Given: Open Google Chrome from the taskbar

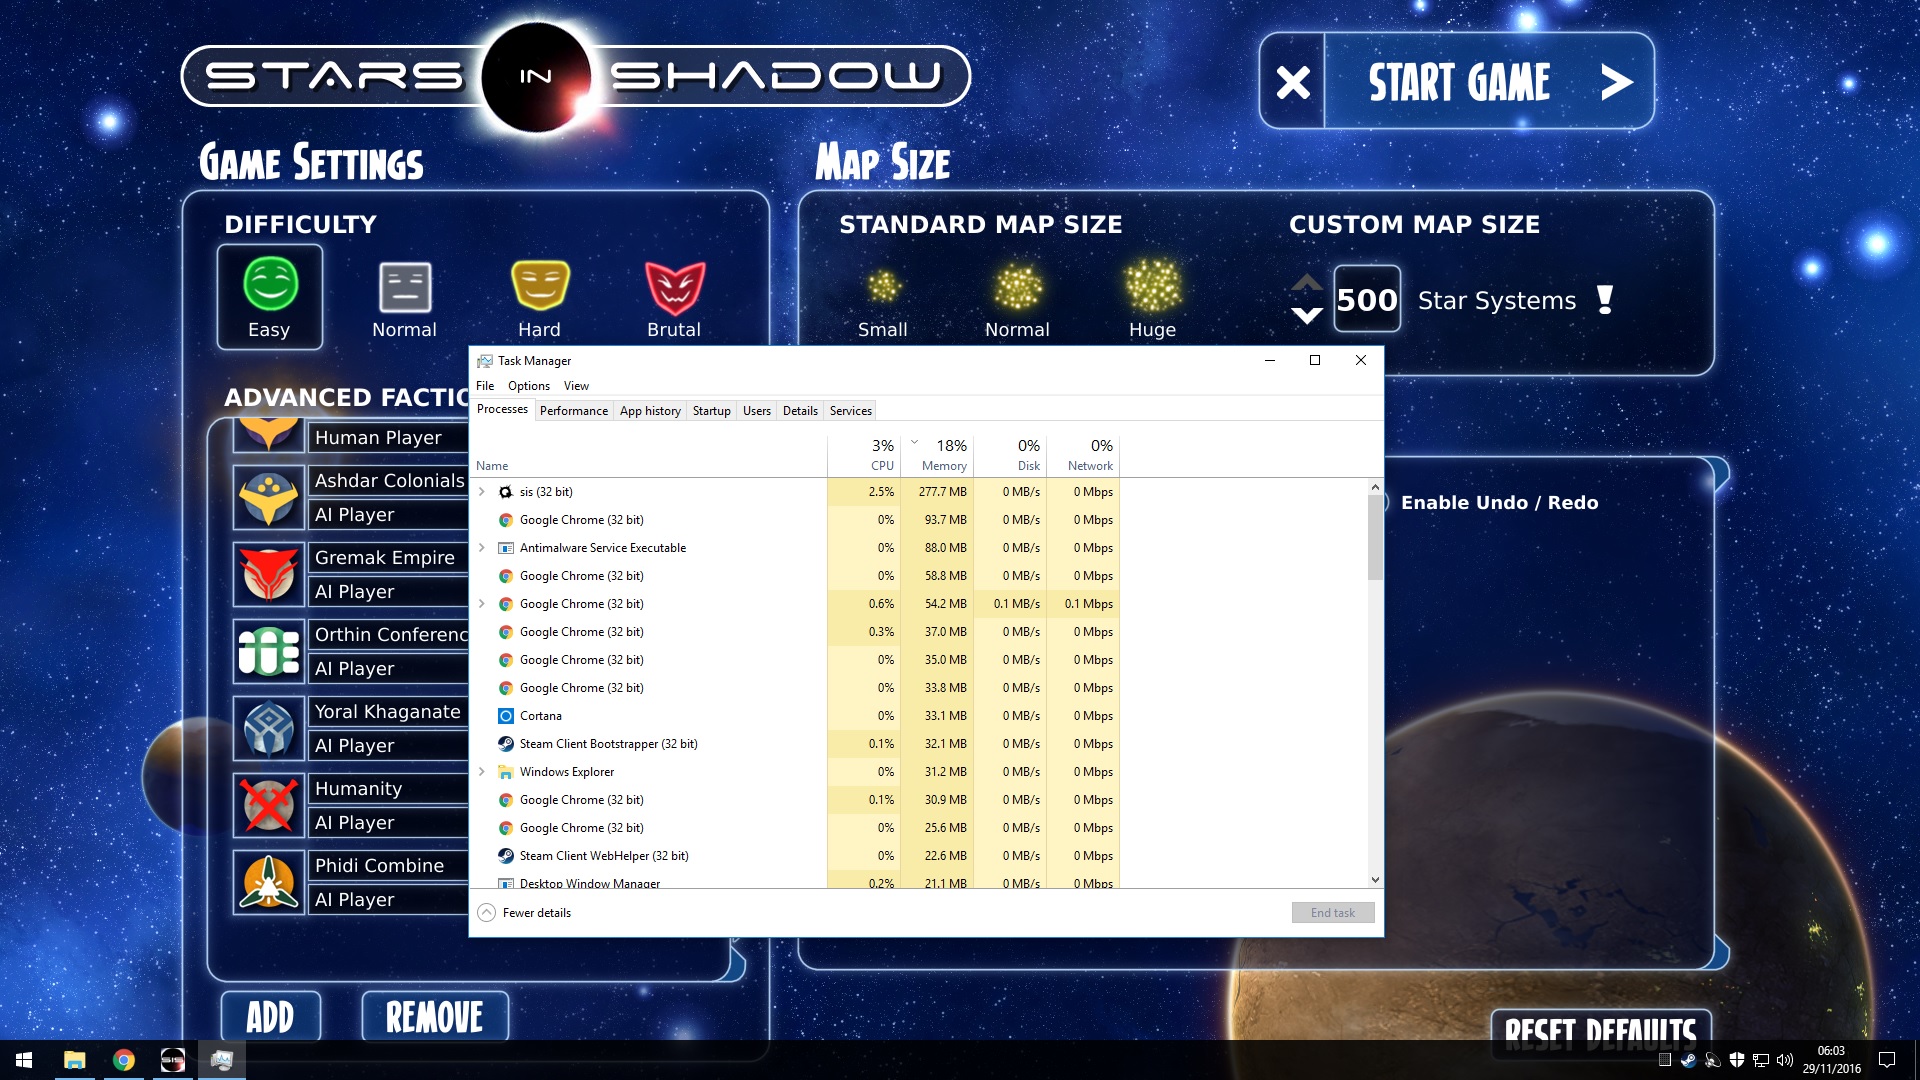Looking at the screenshot, I should pos(124,1060).
